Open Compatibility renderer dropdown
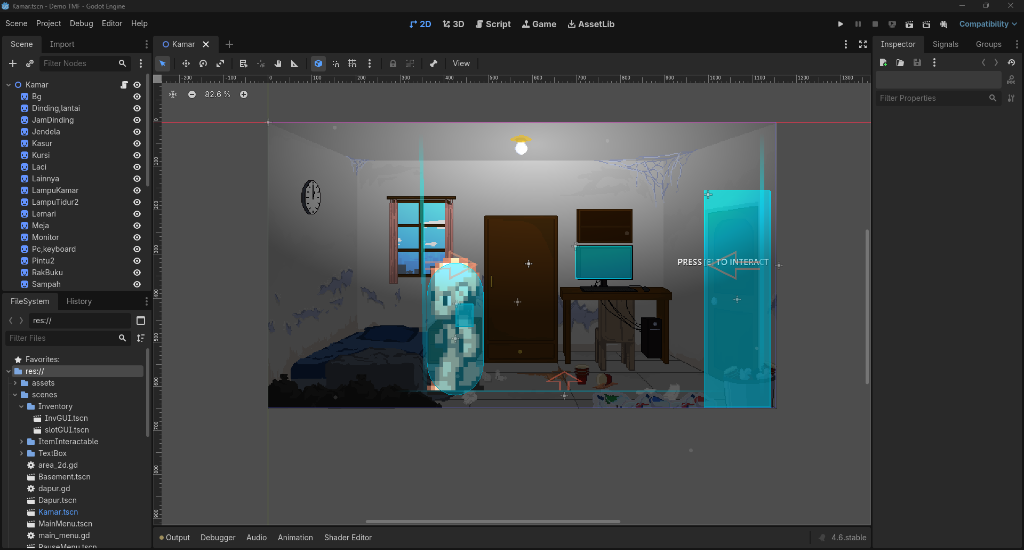This screenshot has width=1024, height=550. point(987,24)
